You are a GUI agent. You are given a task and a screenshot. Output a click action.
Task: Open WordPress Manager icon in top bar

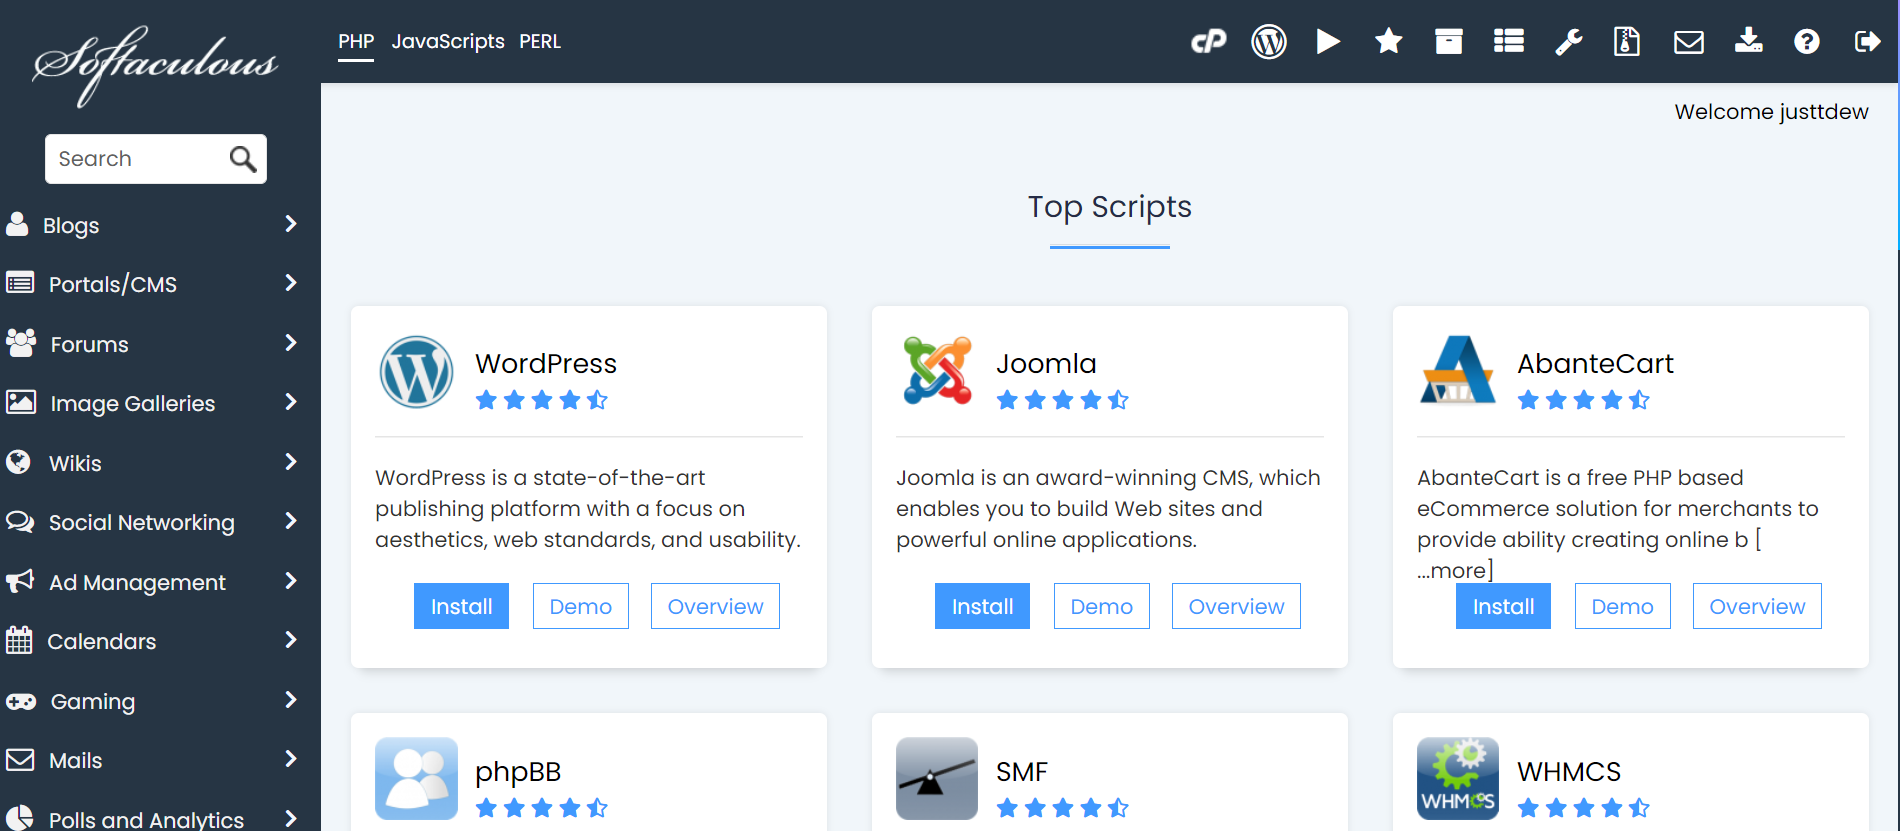[x=1269, y=41]
